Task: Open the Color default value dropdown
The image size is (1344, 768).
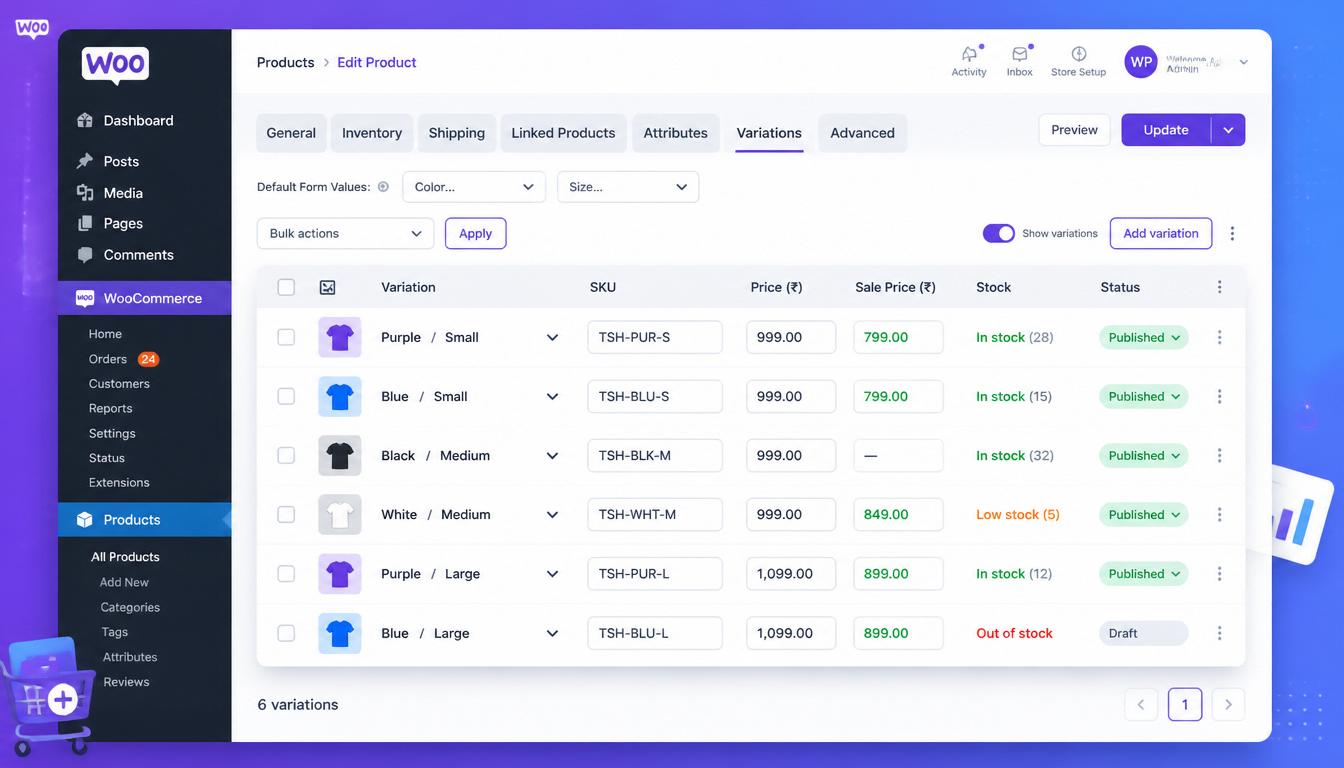Action: coord(474,187)
